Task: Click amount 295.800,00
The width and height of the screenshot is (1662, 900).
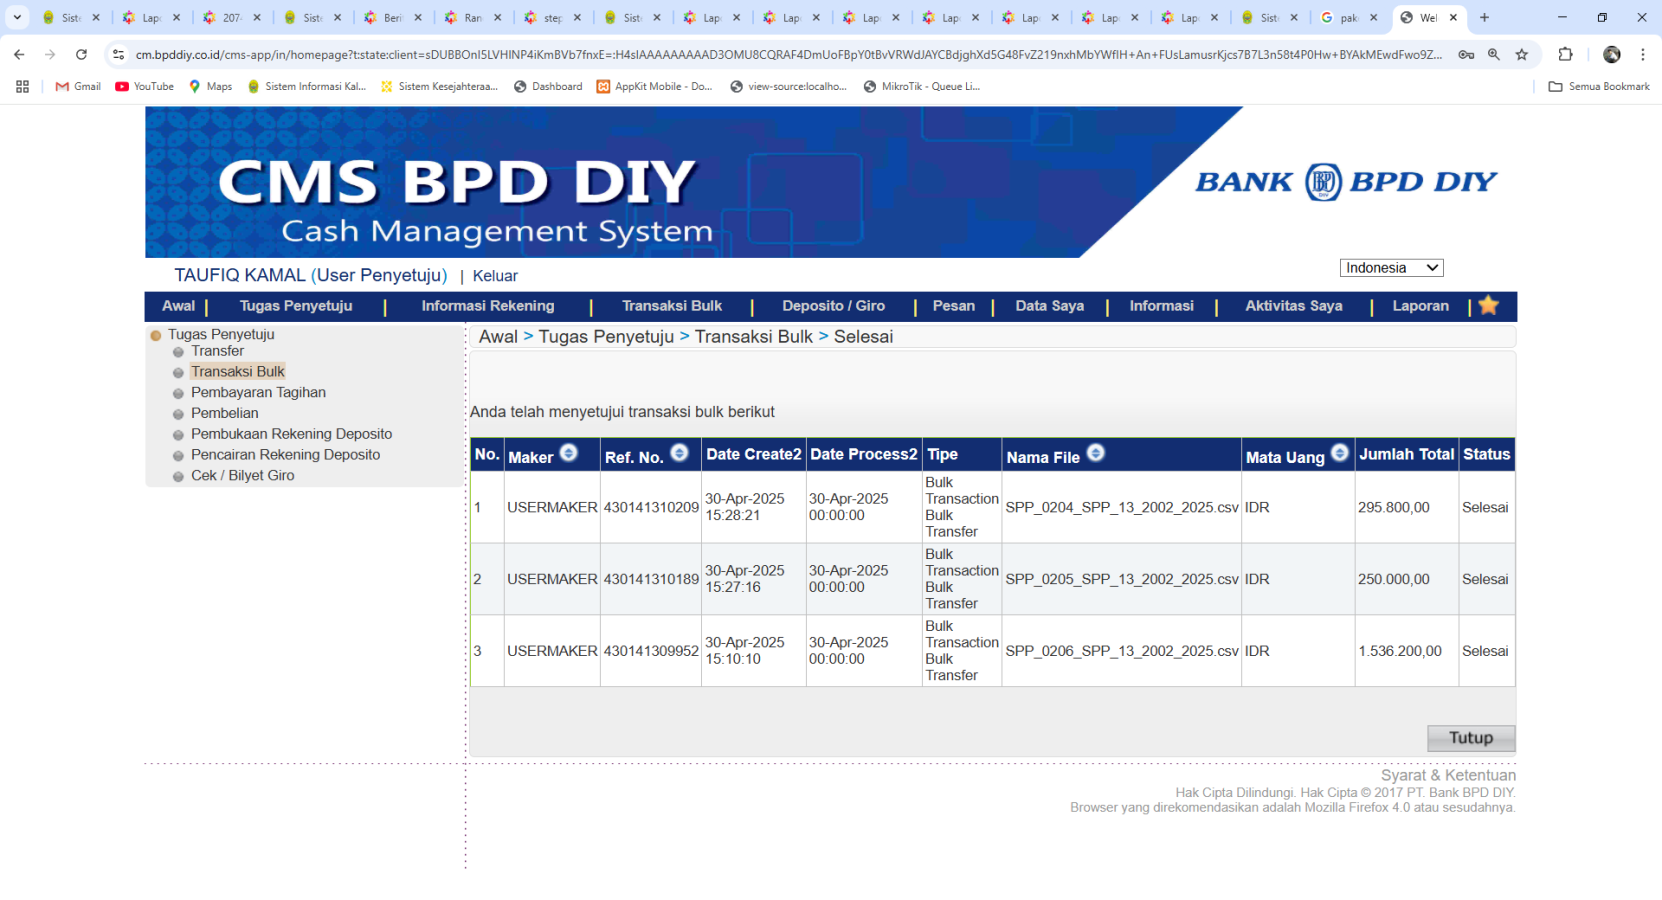Action: click(1394, 507)
